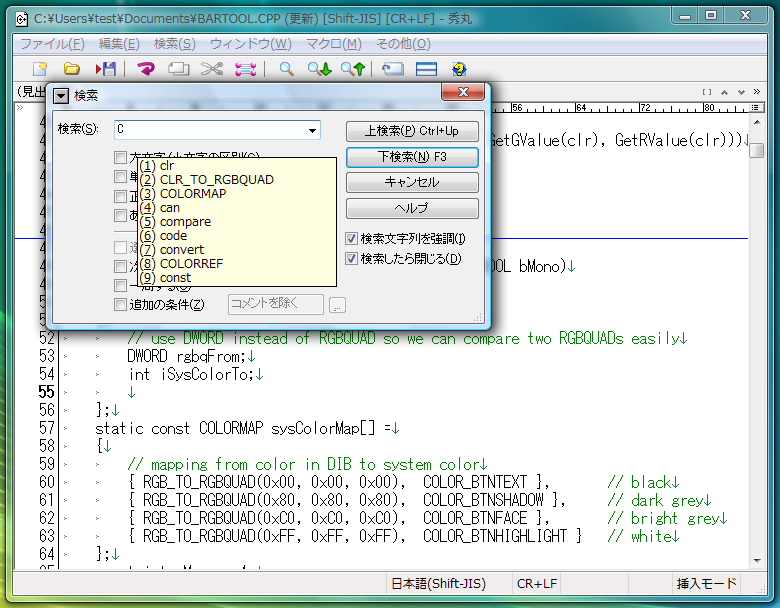Select suggestion (3) COLORMAP
This screenshot has width=780, height=608.
[x=237, y=194]
